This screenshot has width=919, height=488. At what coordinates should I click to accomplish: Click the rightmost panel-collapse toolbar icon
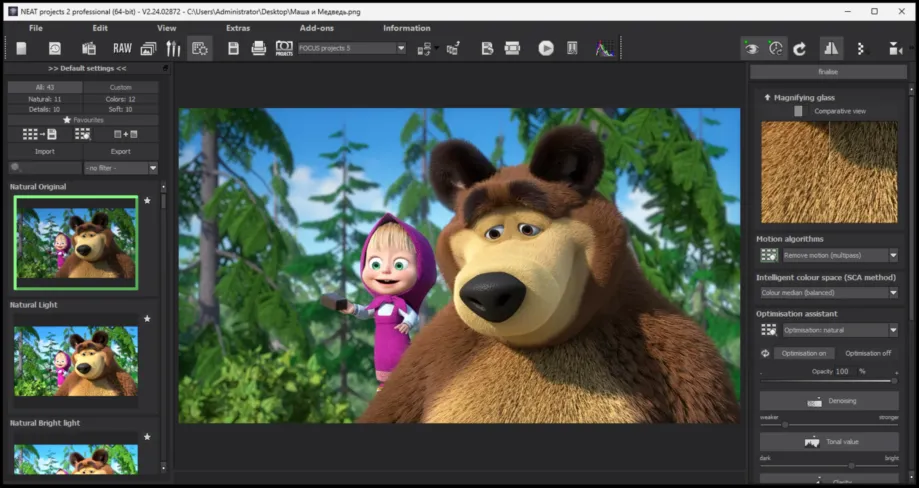(x=895, y=49)
